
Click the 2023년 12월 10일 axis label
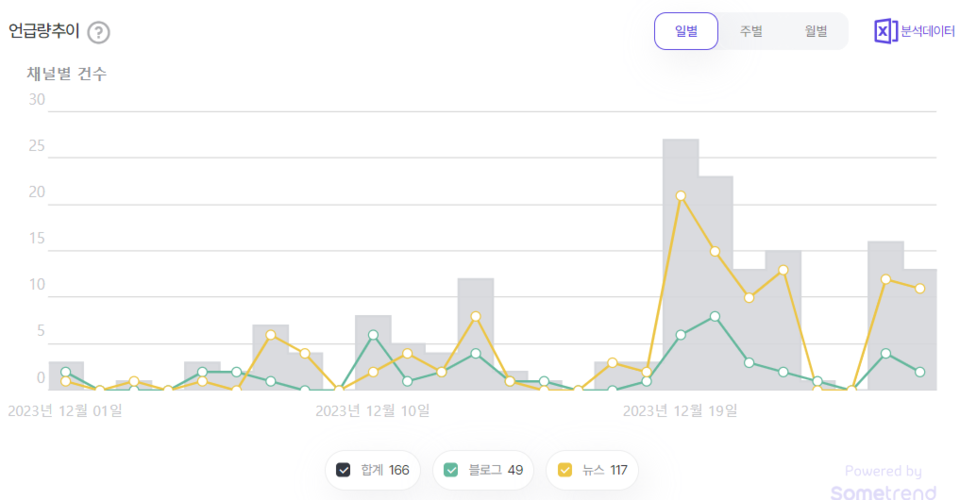pyautogui.click(x=372, y=410)
